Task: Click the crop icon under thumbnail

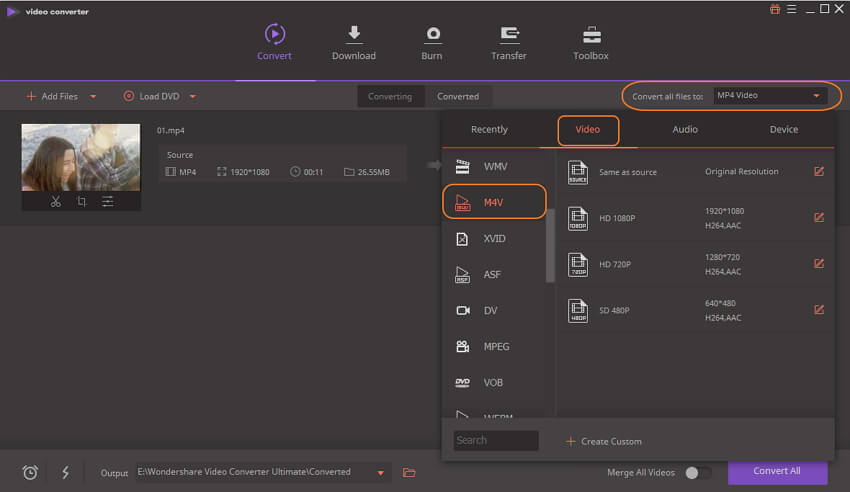Action: pyautogui.click(x=81, y=202)
